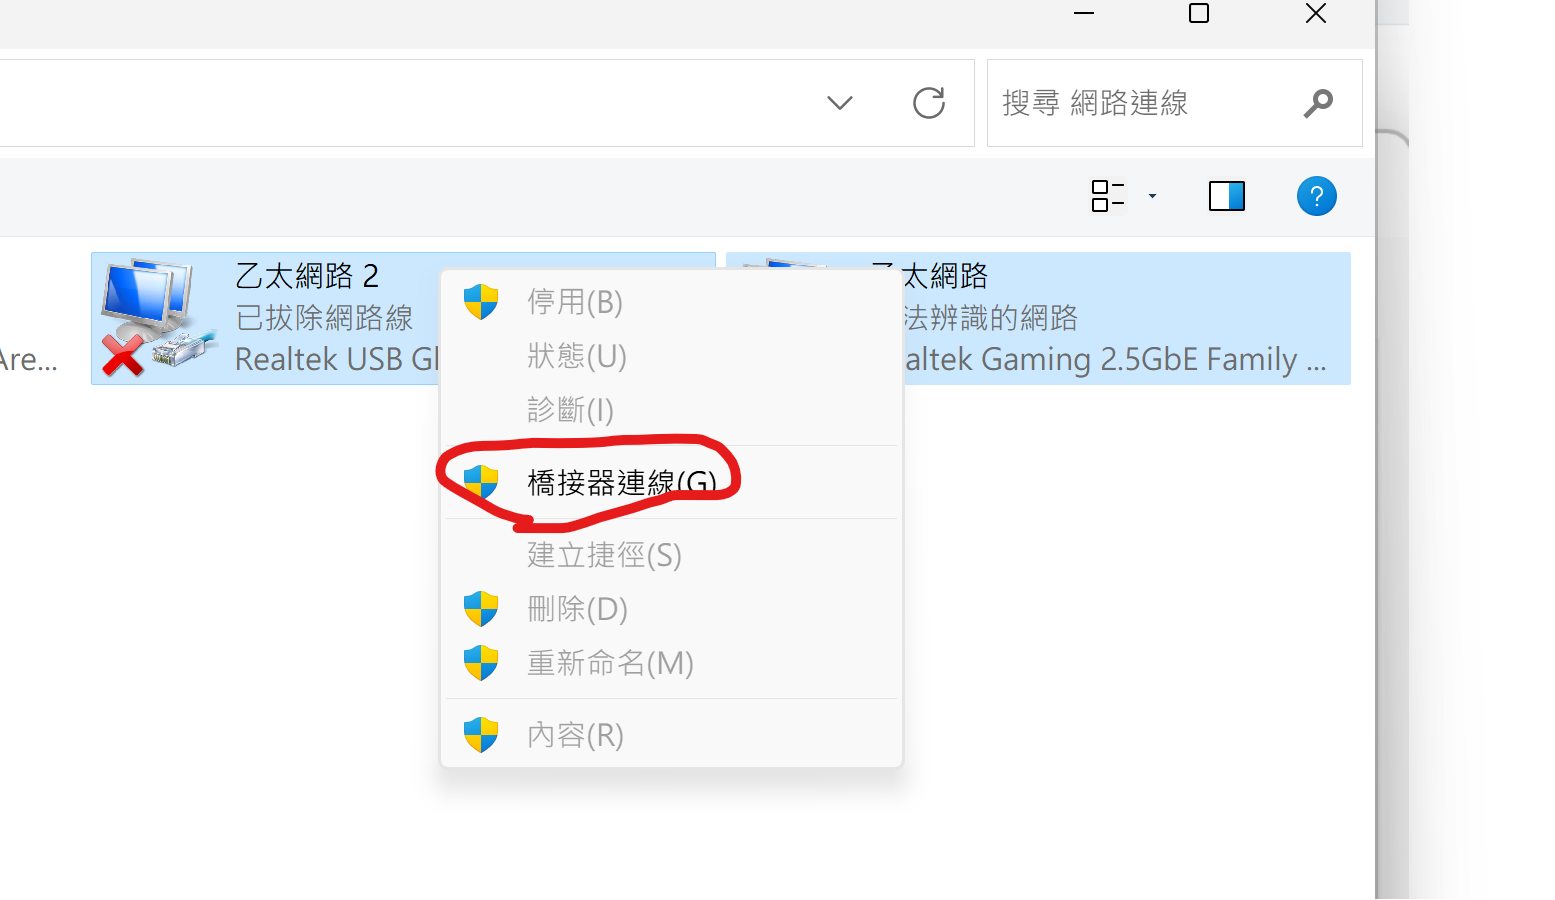Open the blue Help question mark icon
This screenshot has width=1555, height=900.
coord(1316,196)
